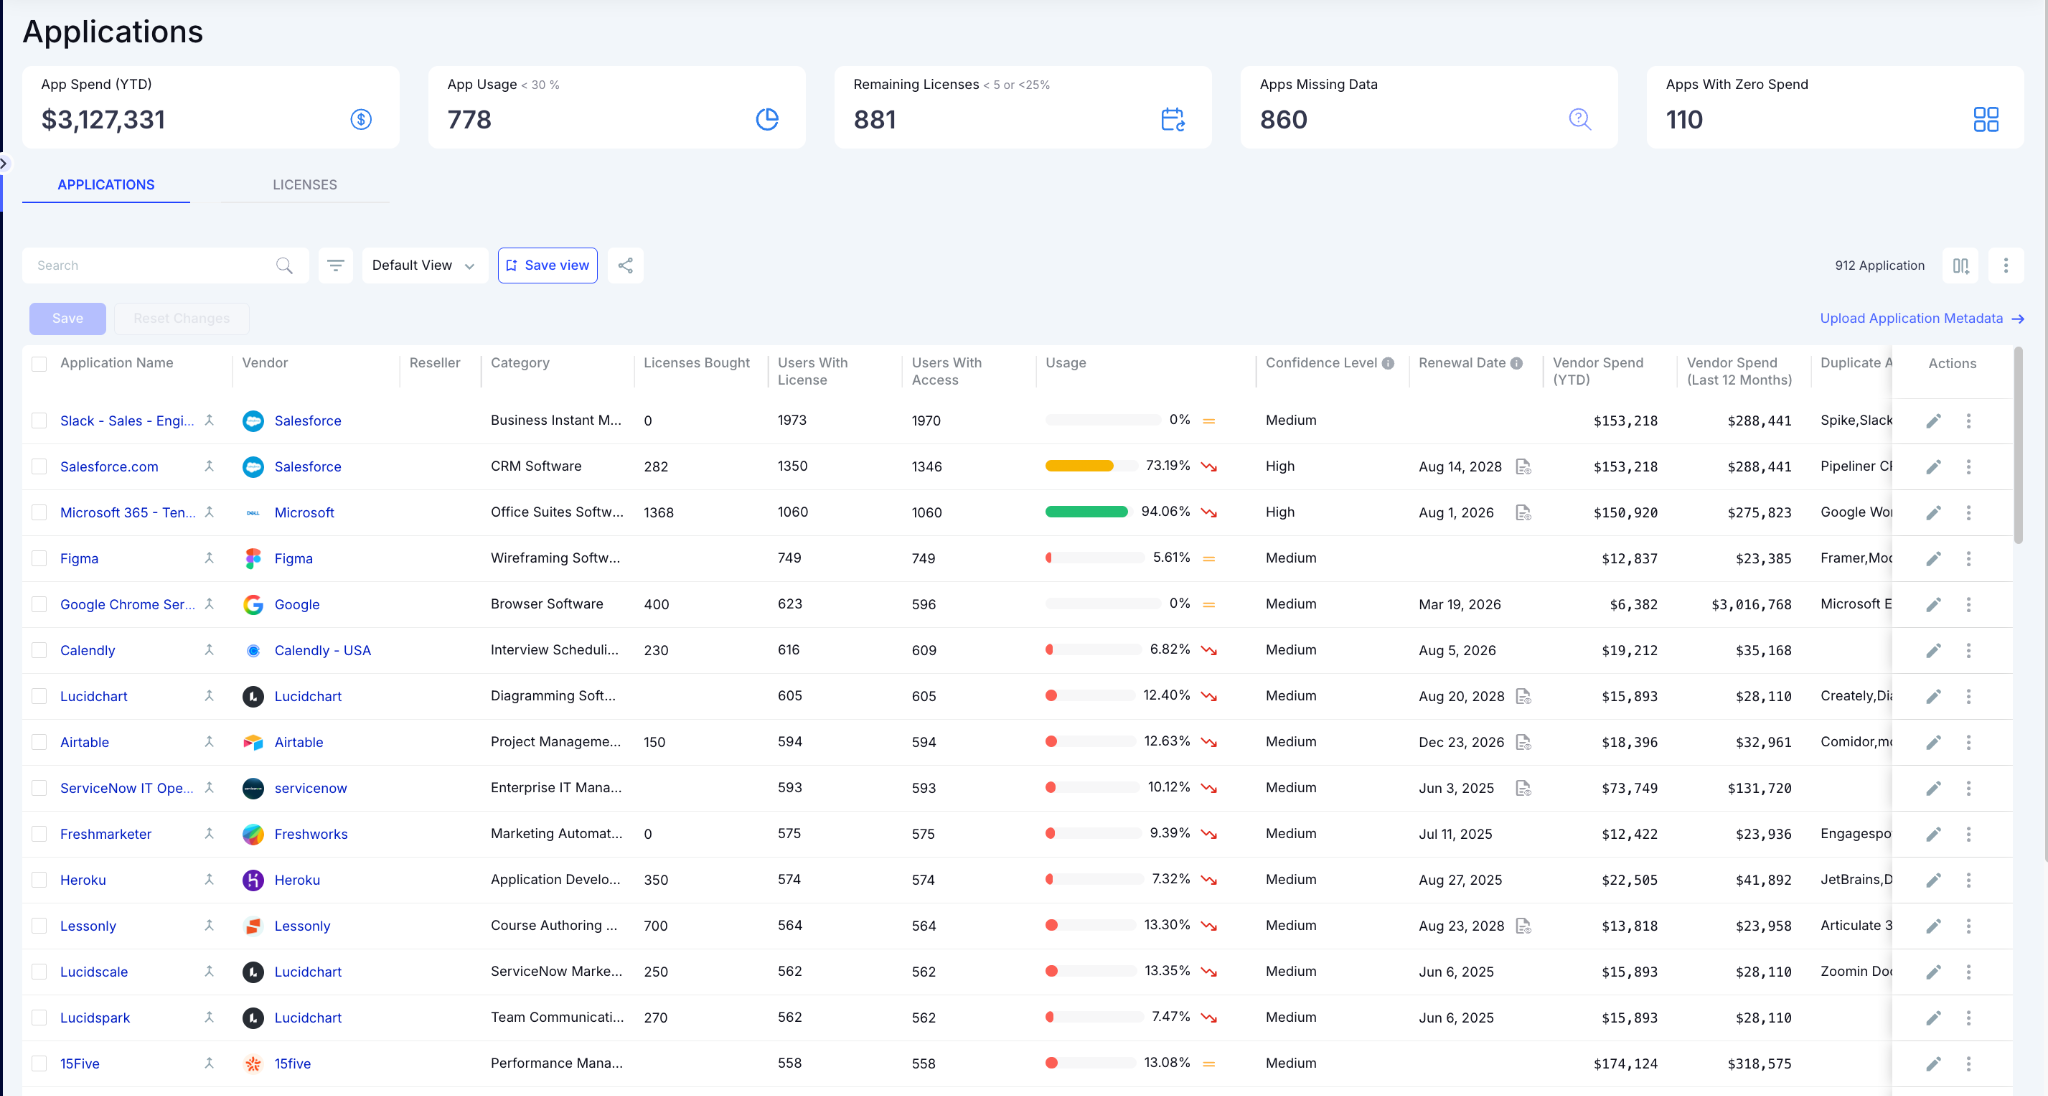Click the share view icon
The width and height of the screenshot is (2048, 1096).
pos(626,265)
